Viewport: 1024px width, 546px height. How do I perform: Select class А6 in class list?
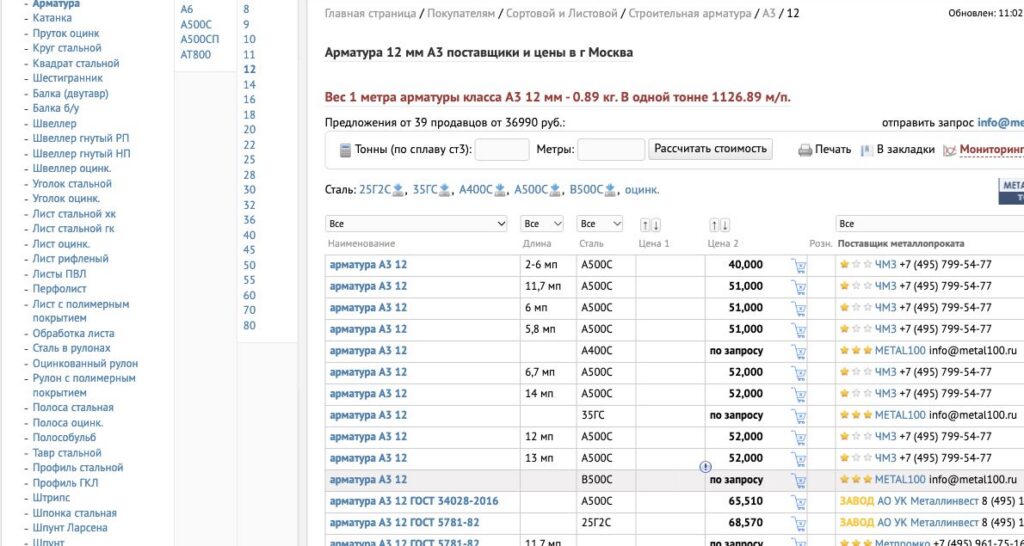(x=187, y=9)
